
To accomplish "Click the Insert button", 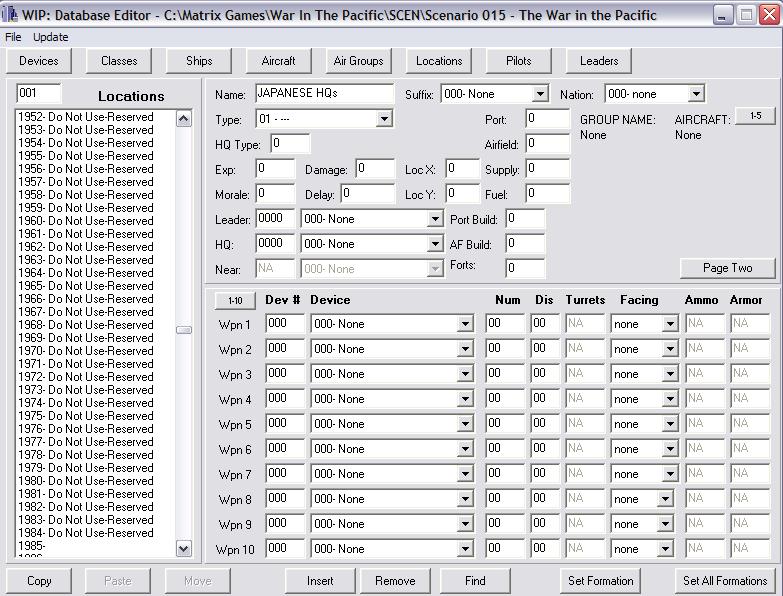I will [320, 581].
